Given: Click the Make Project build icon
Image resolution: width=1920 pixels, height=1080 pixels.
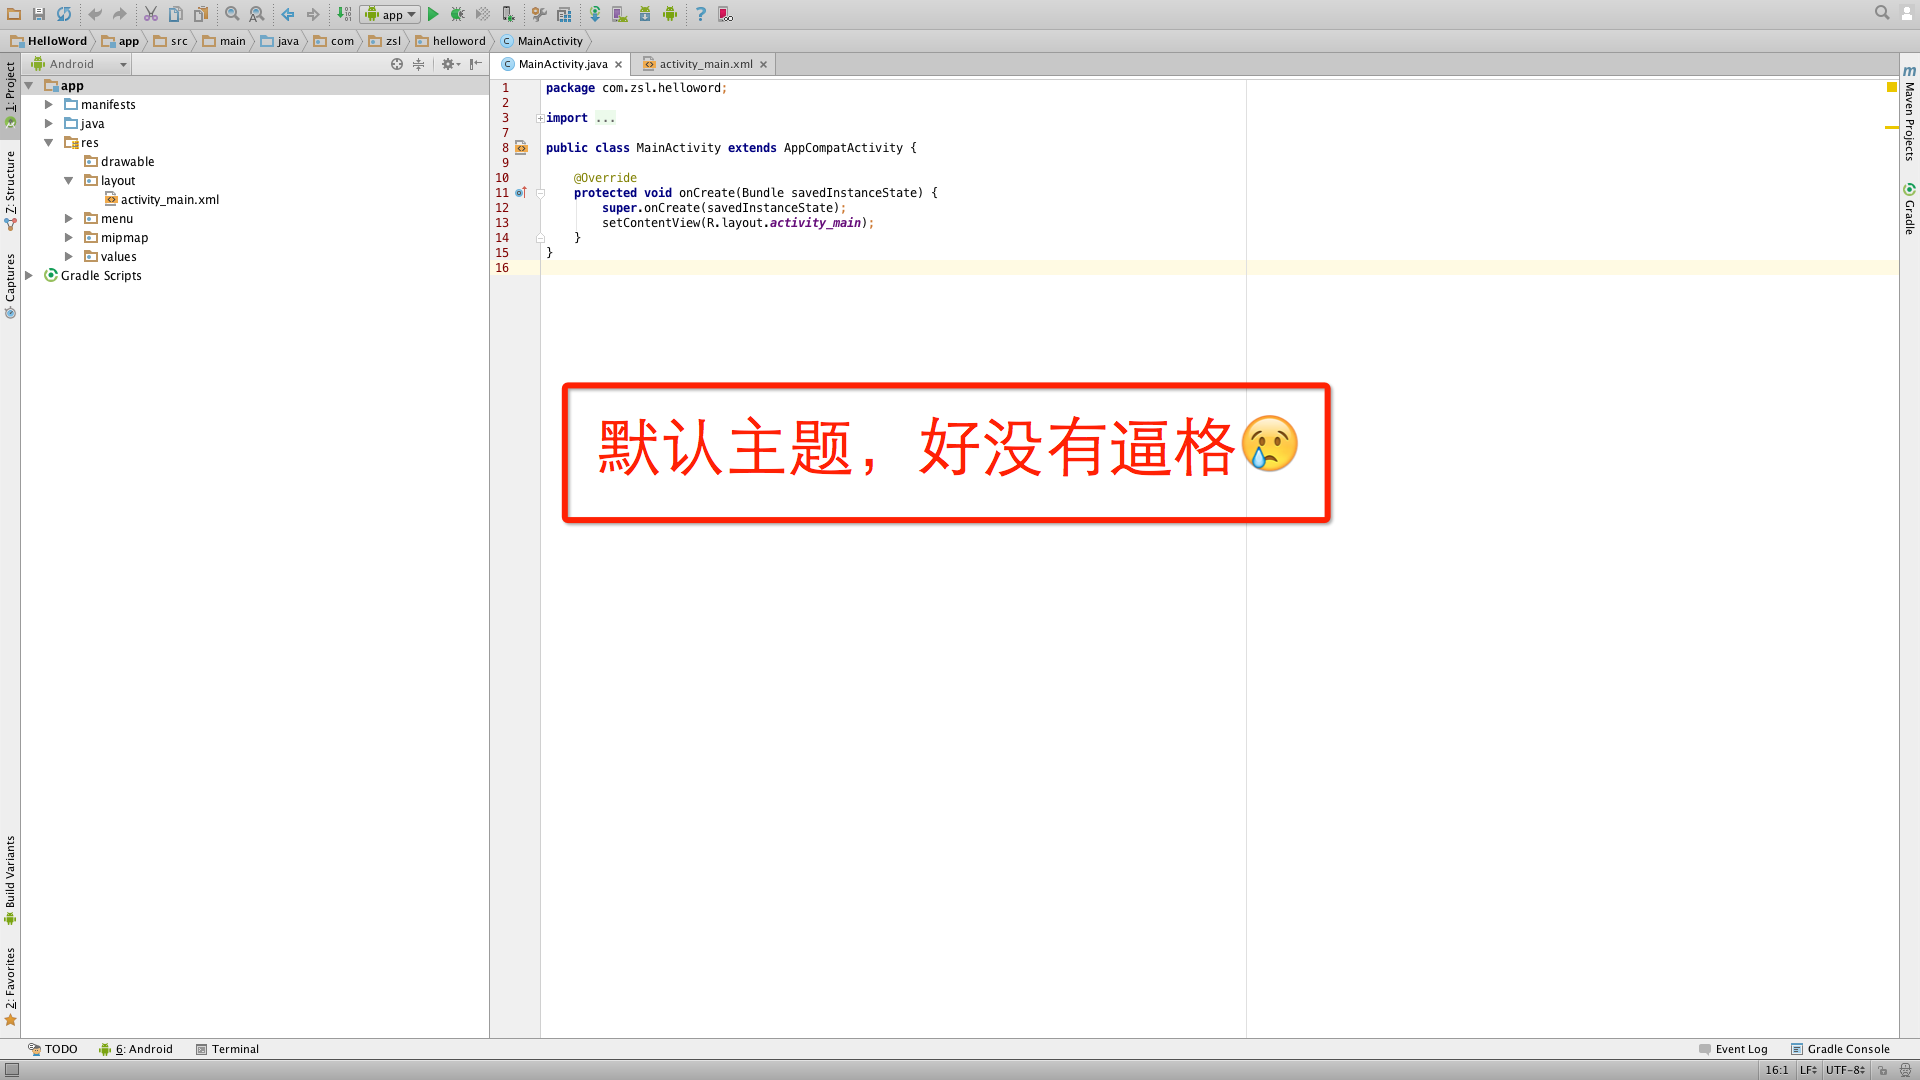Looking at the screenshot, I should coord(344,14).
